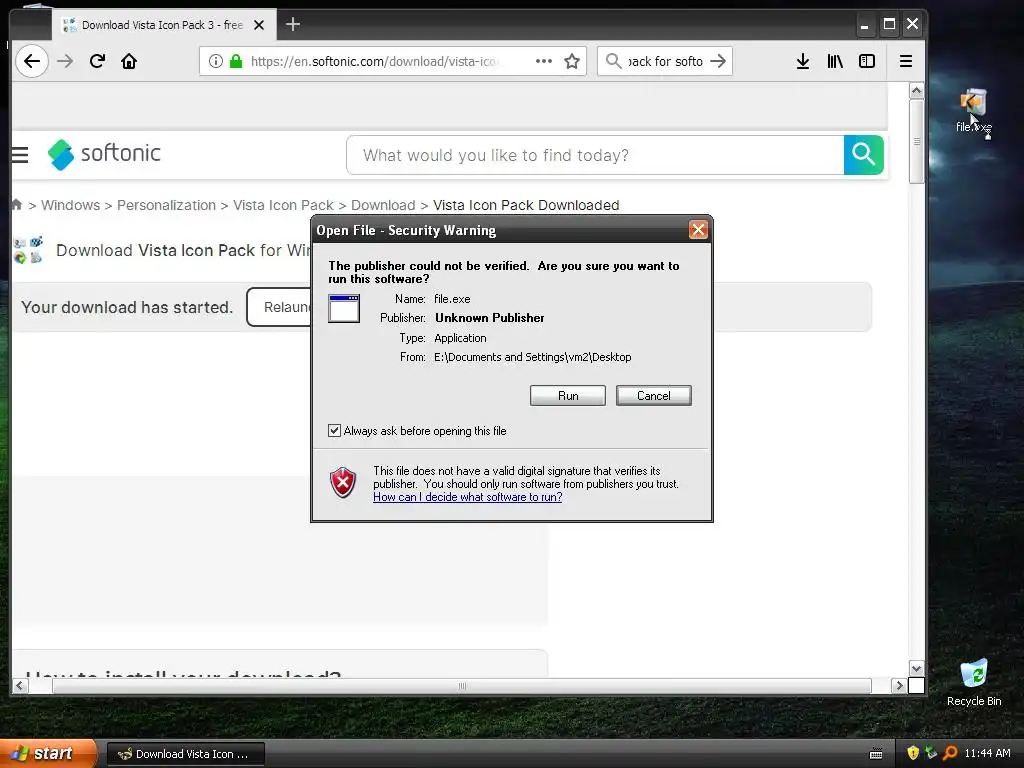Click horizontal scrollbar right arrow
Screen dimensions: 1024x768
point(899,686)
